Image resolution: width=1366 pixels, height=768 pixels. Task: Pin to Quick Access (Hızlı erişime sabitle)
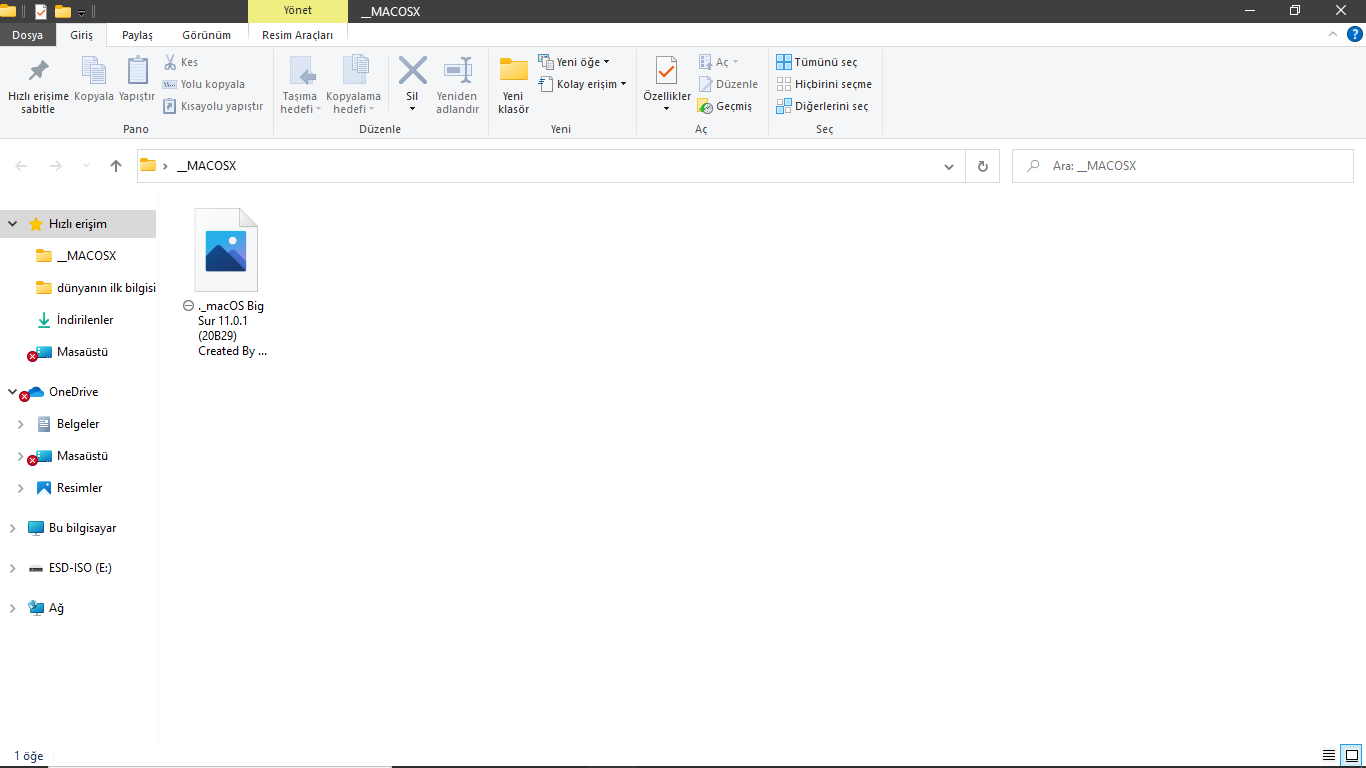point(38,86)
